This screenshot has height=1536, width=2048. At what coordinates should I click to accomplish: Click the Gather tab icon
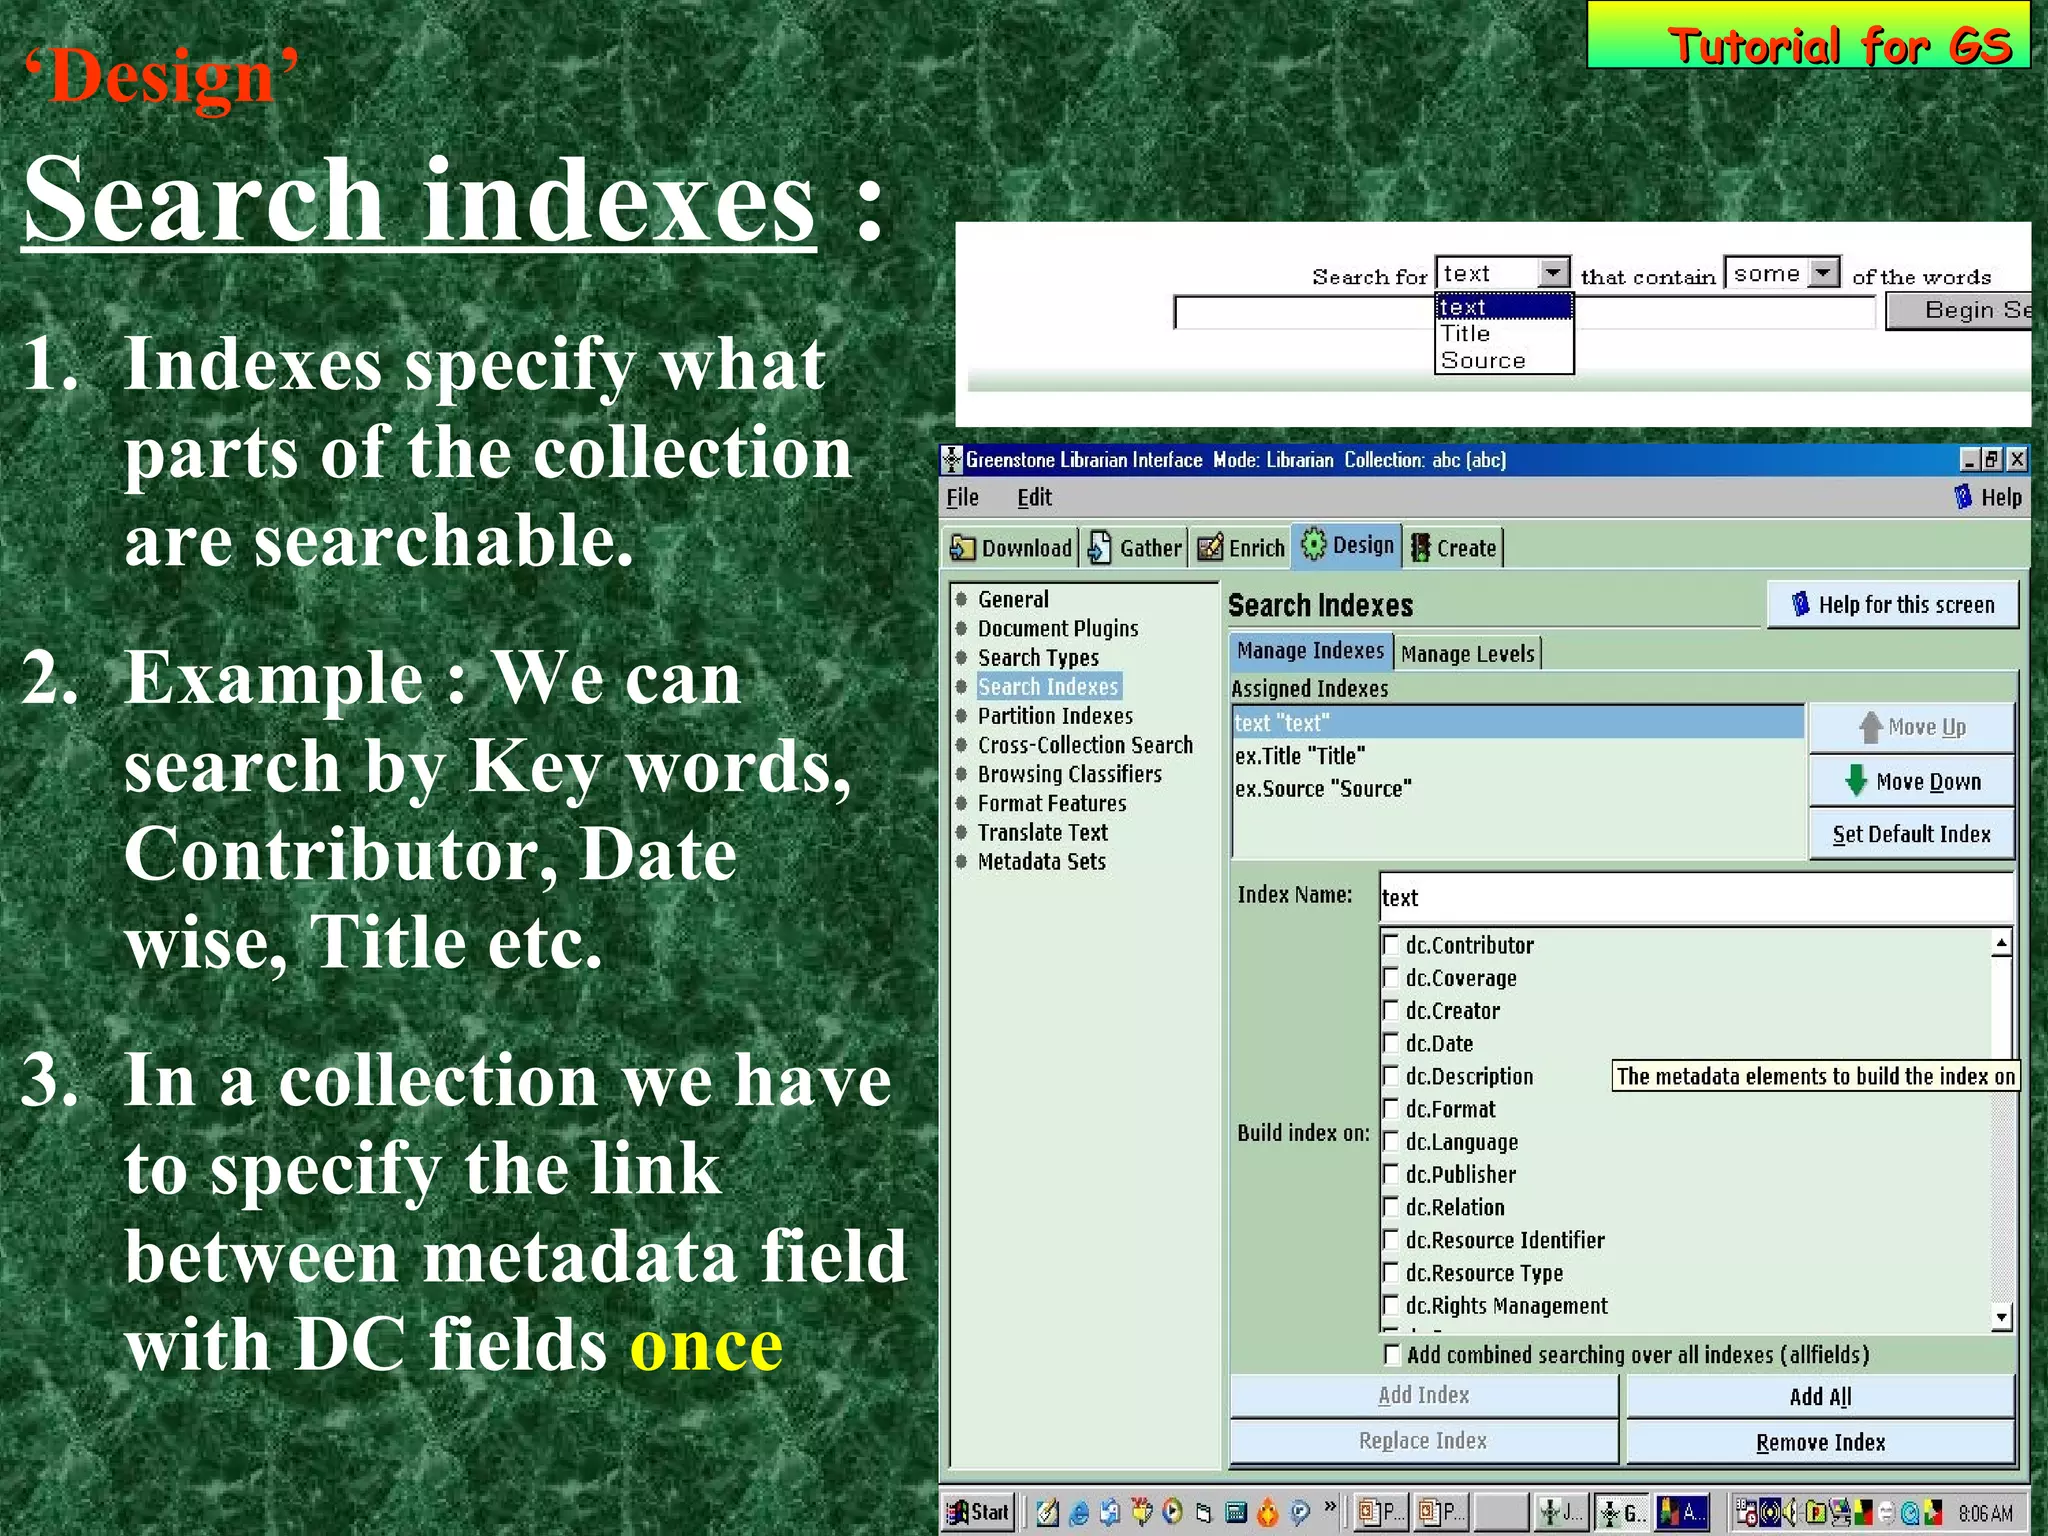(1099, 548)
